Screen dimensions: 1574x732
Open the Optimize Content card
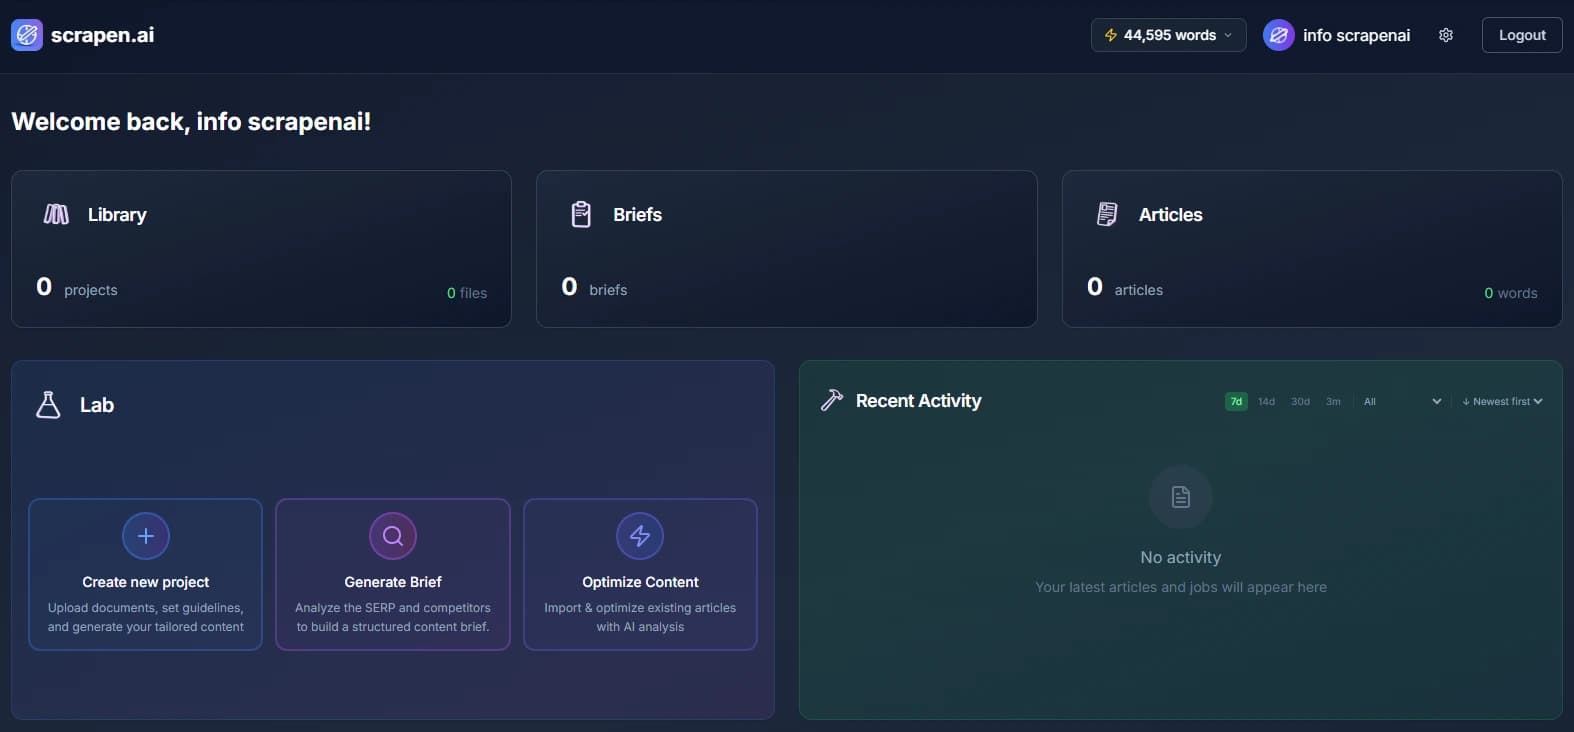pos(640,575)
